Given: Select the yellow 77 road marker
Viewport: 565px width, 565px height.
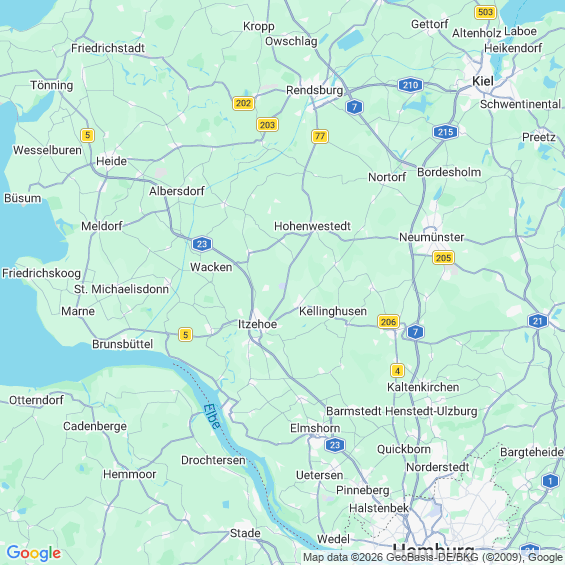Looking at the screenshot, I should (x=320, y=136).
